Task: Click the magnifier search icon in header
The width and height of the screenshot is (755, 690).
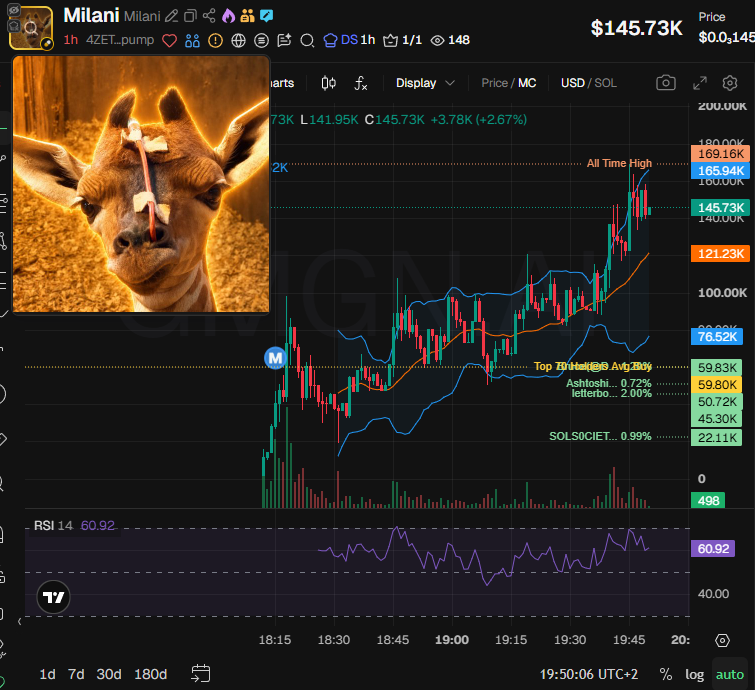Action: click(307, 40)
